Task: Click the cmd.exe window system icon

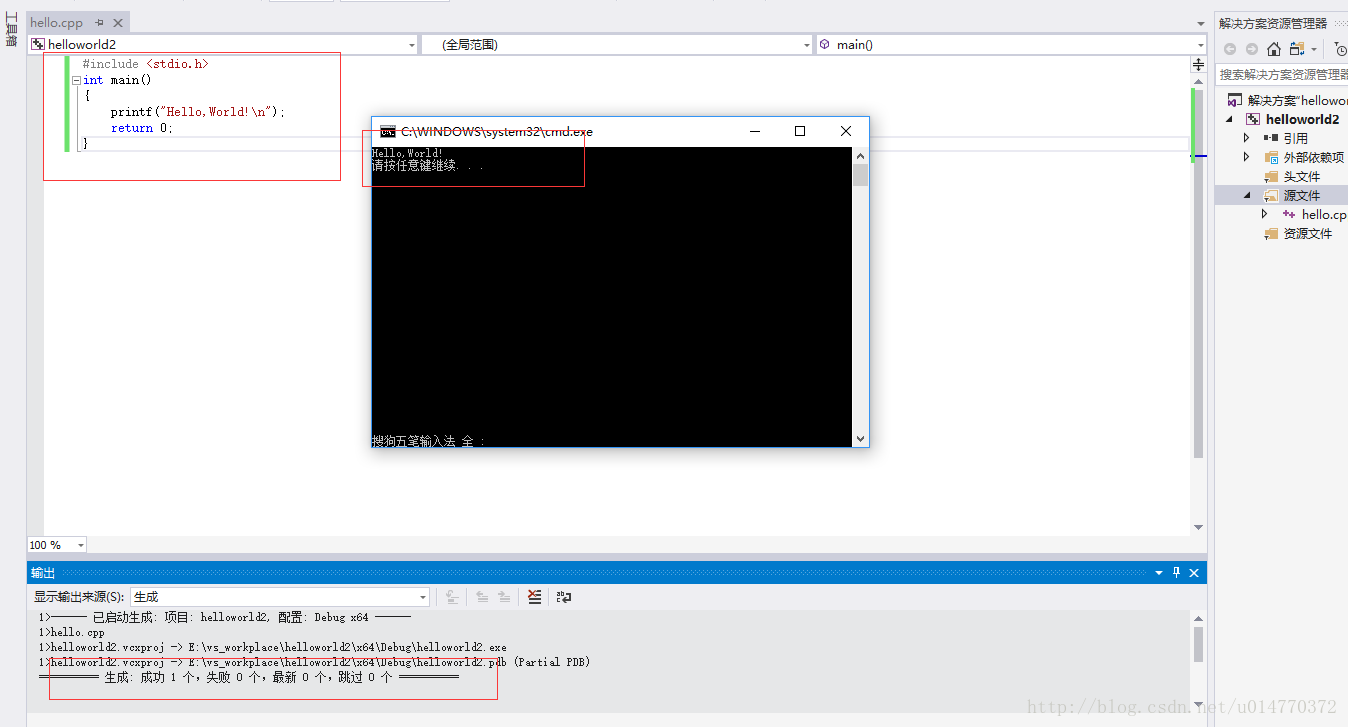Action: click(387, 131)
